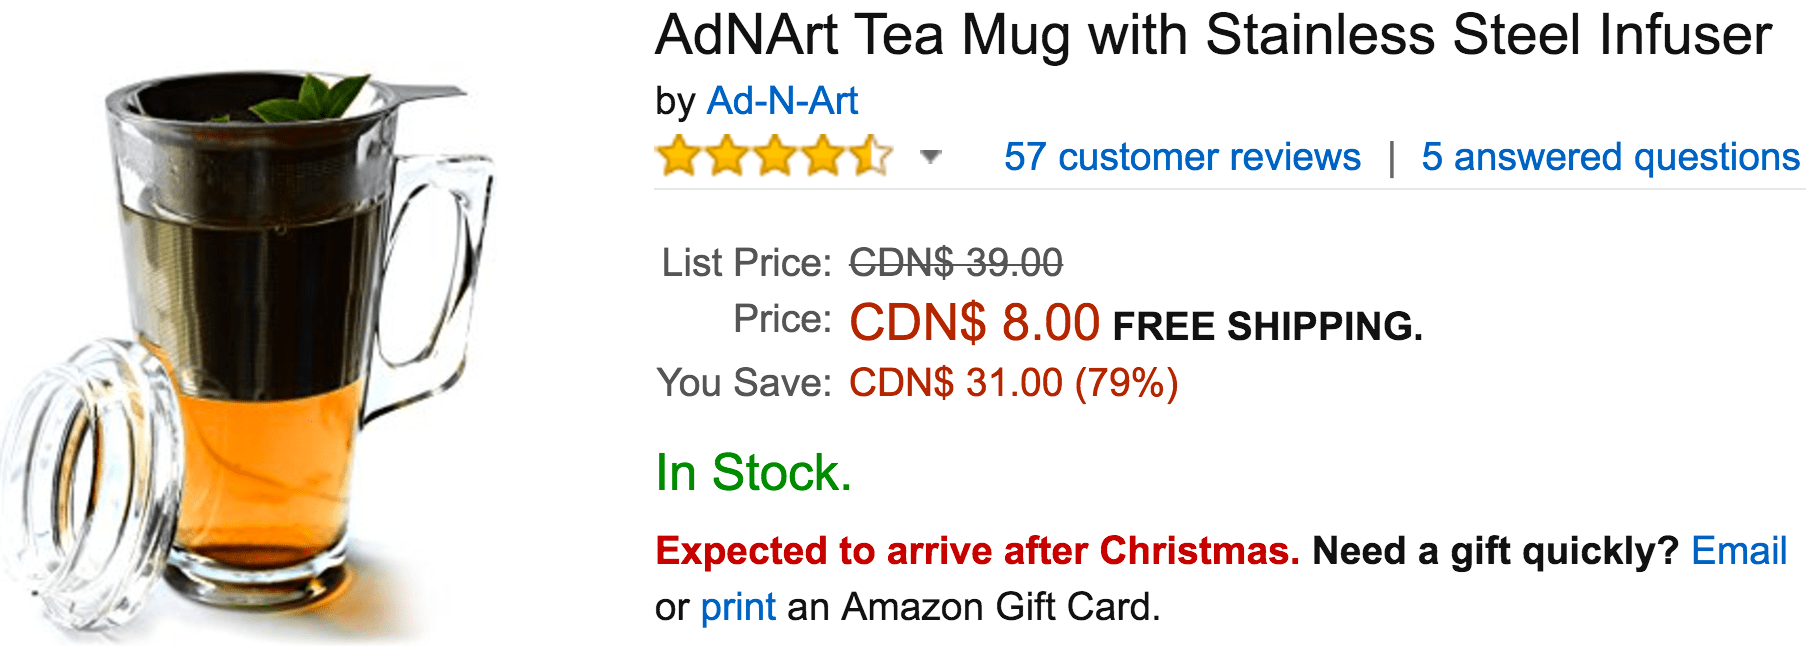Viewport: 1806px width, 646px height.
Task: Expand the star rating breakdown arrow
Action: click(931, 156)
